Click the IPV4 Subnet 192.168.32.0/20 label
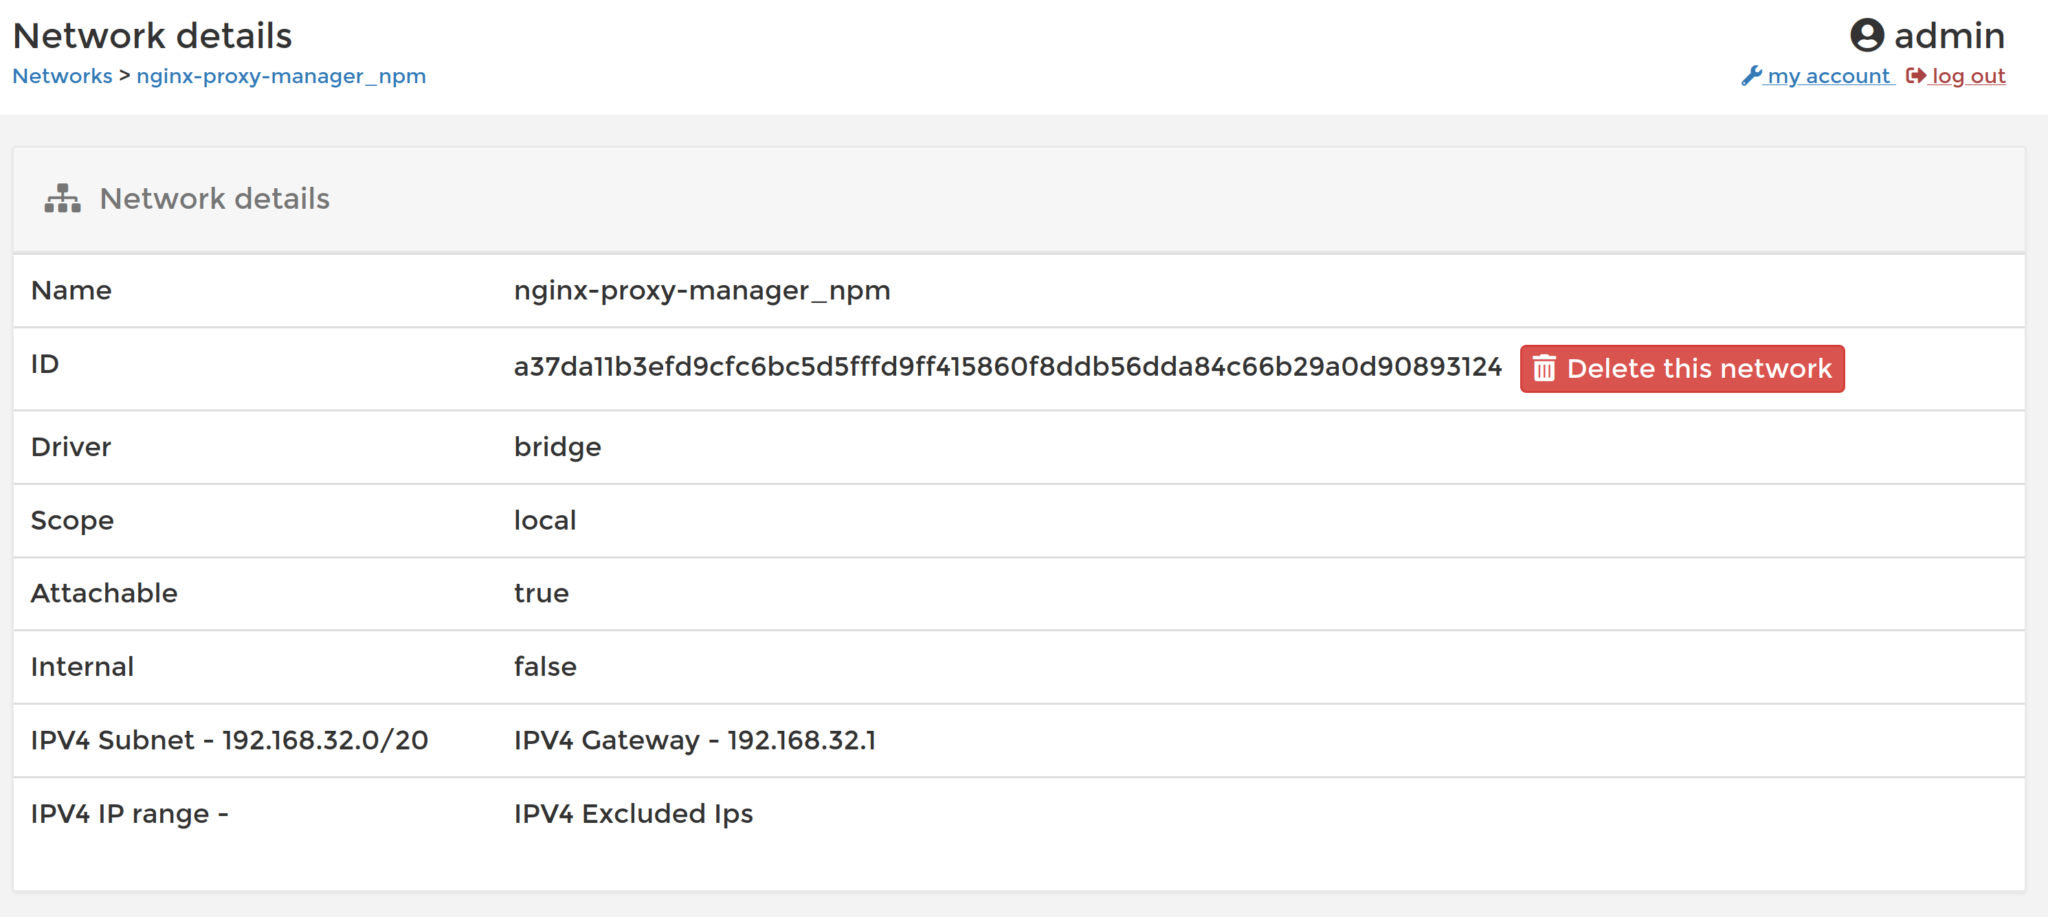The image size is (2048, 917). 229,740
